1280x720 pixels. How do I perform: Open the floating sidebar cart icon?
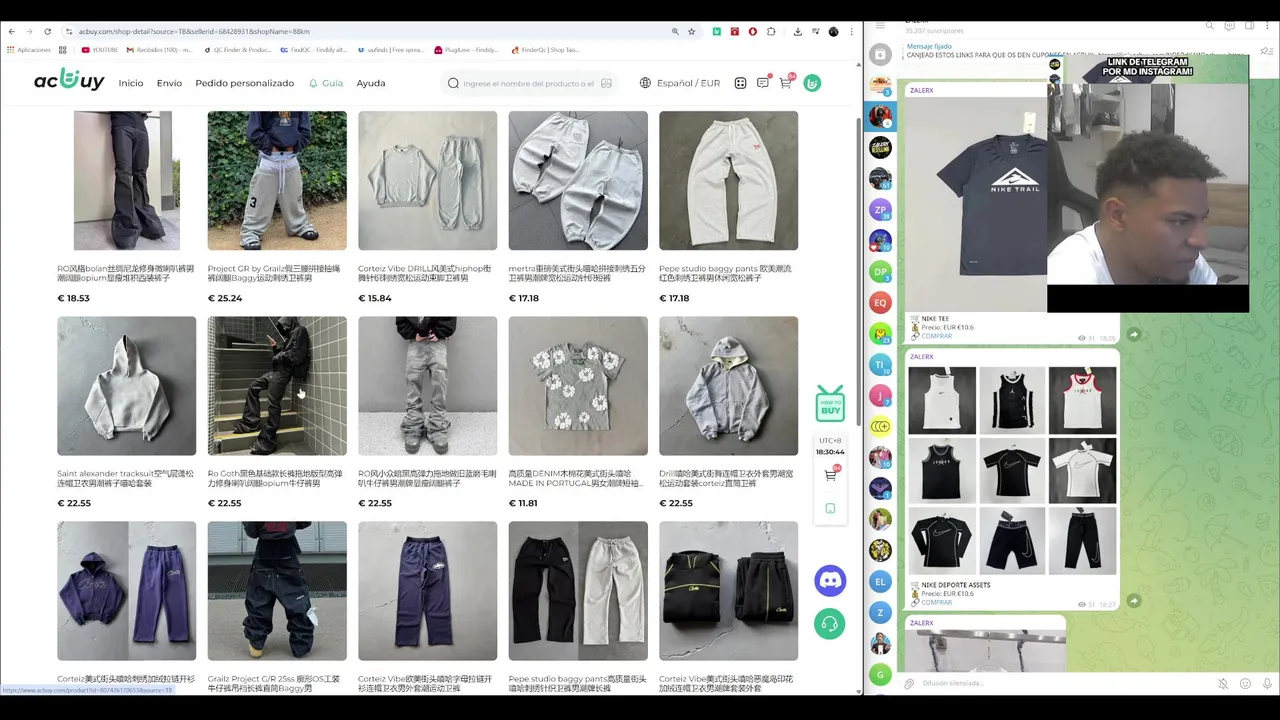tap(830, 475)
